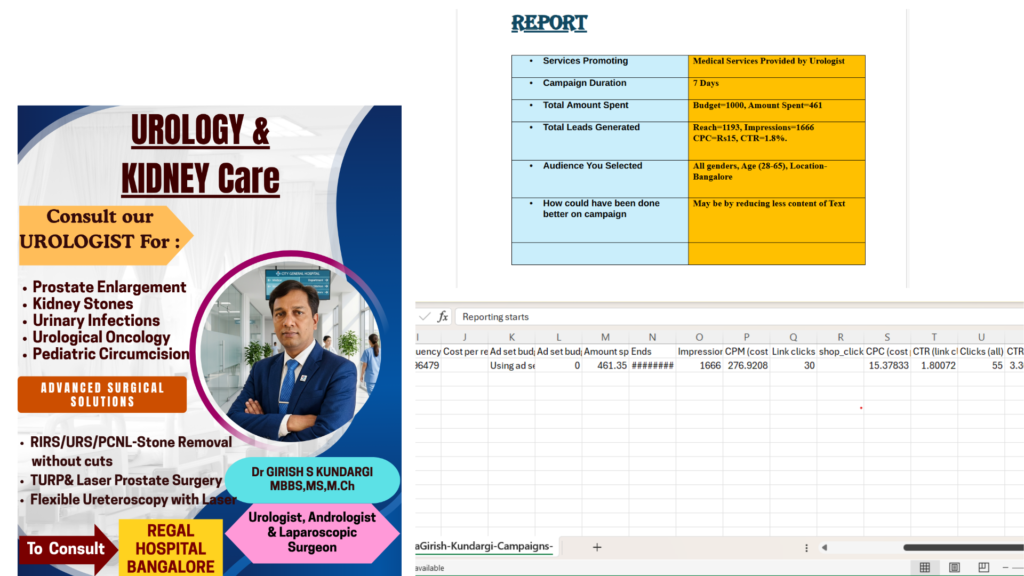Click the Link clicks value 30
Viewport: 1024px width, 576px height.
793,366
